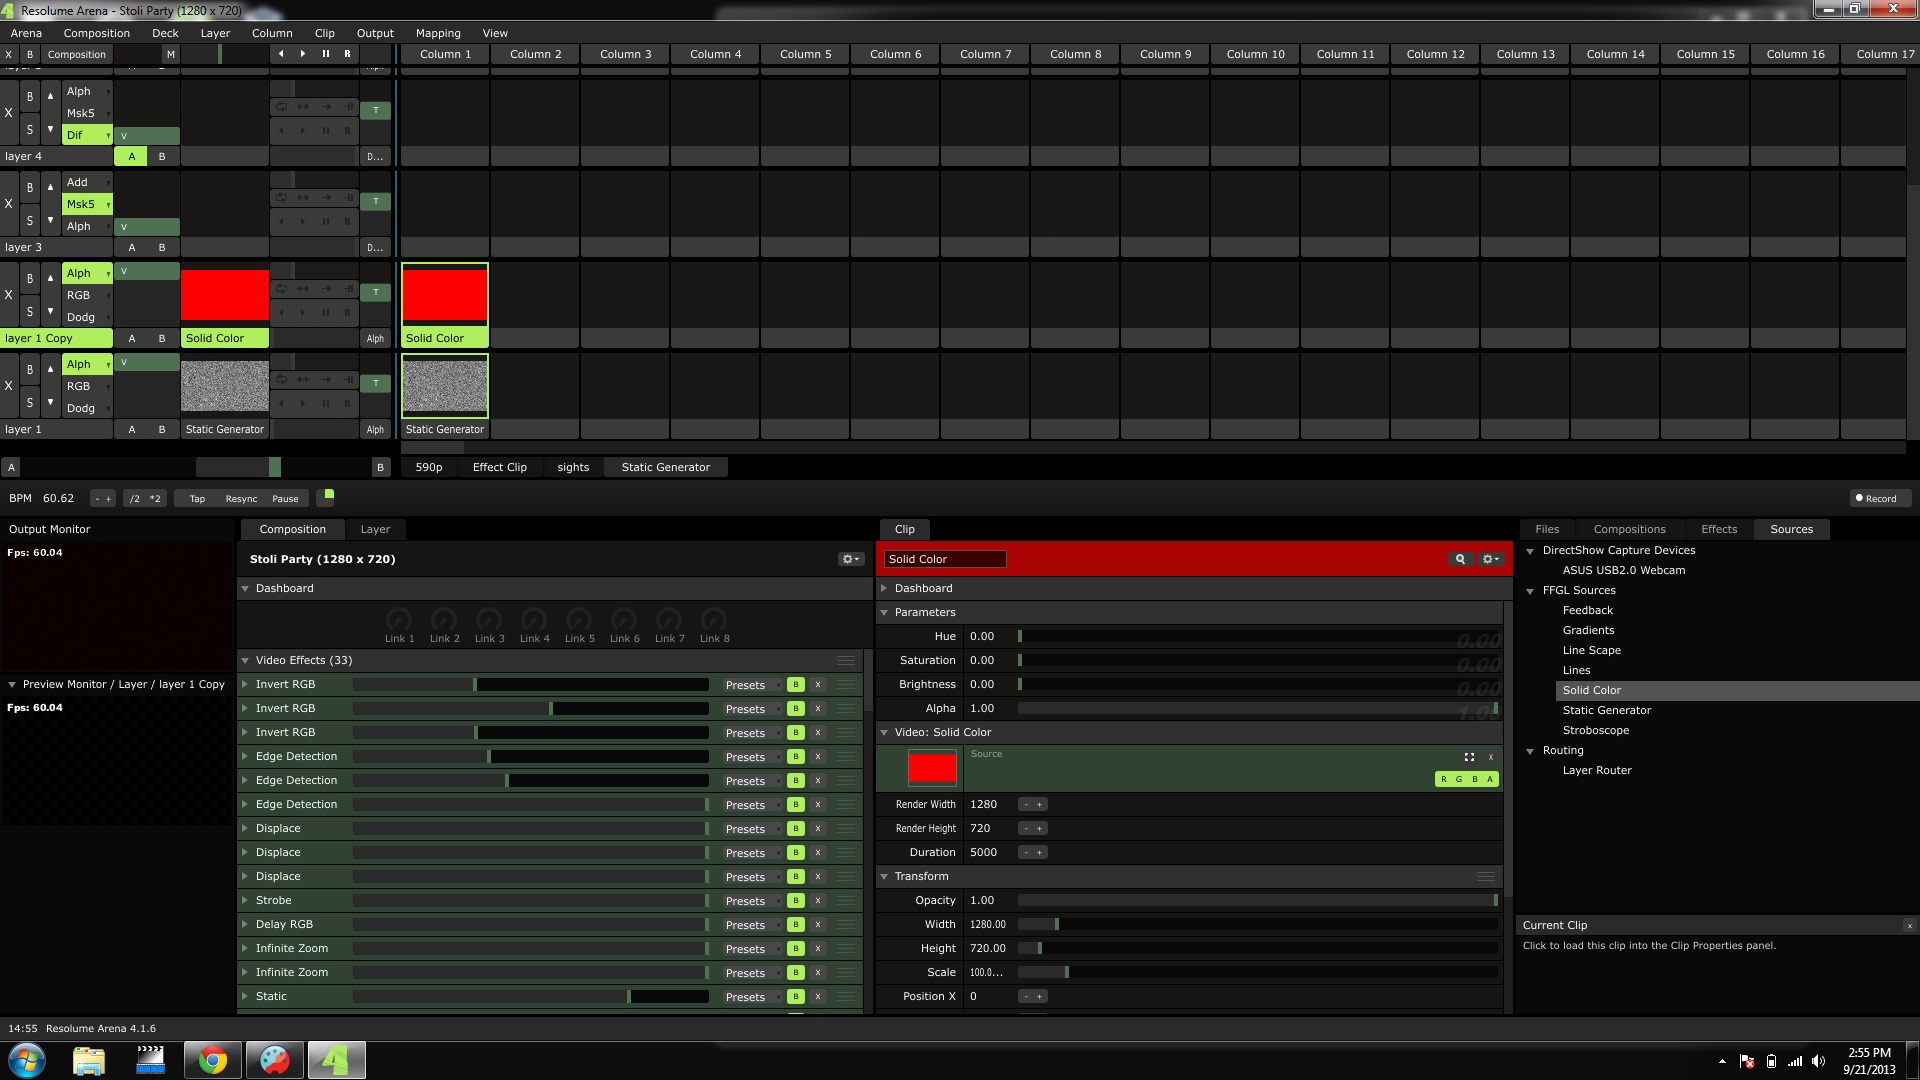Open the Mapping menu
The height and width of the screenshot is (1080, 1920).
pyautogui.click(x=437, y=33)
